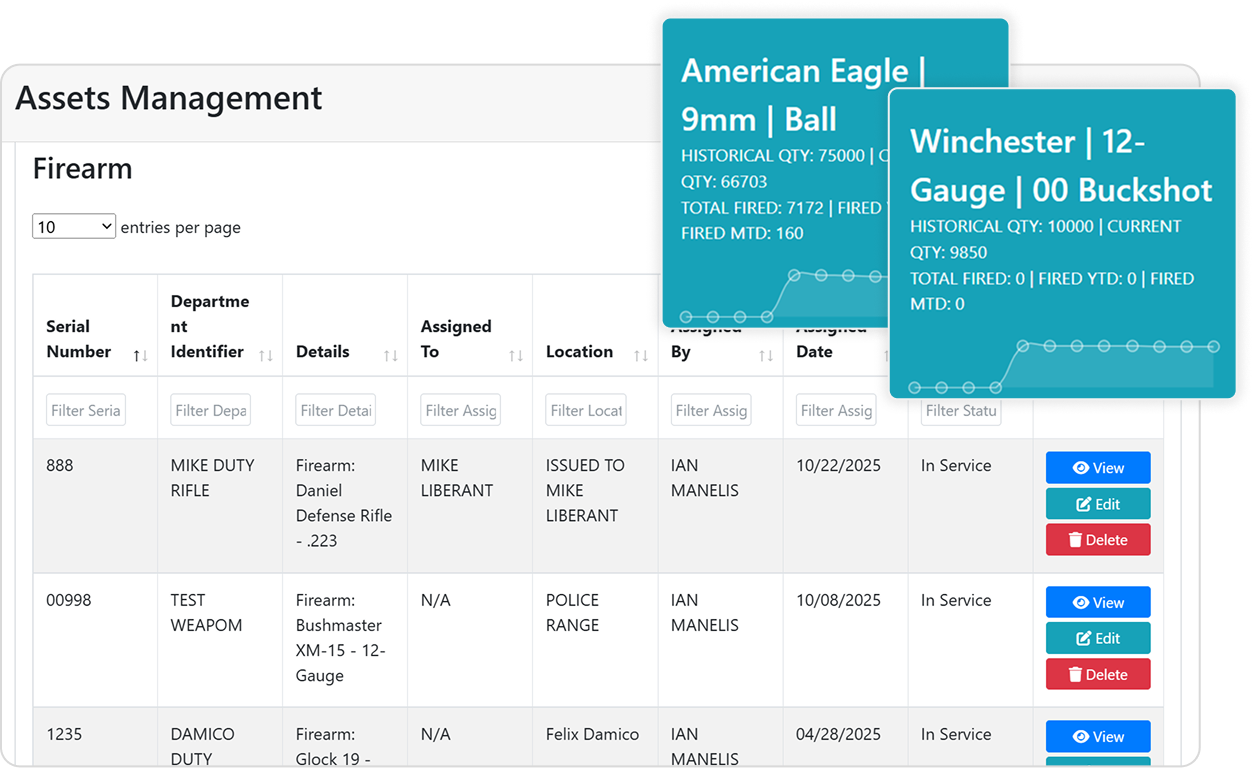View firearm with serial 888
Viewport: 1255px width, 768px height.
(1098, 468)
